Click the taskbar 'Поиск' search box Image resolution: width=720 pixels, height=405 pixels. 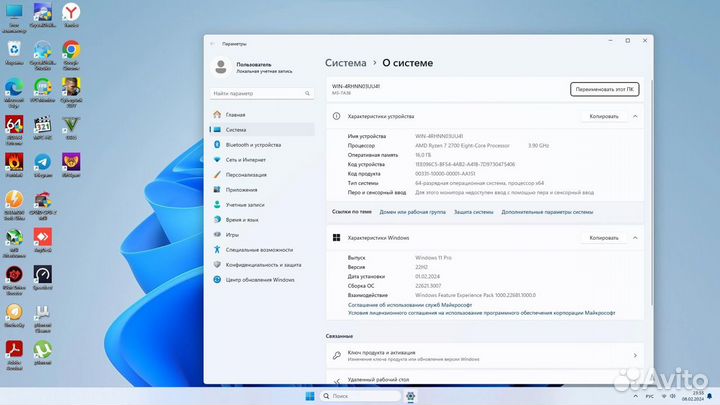(360, 396)
